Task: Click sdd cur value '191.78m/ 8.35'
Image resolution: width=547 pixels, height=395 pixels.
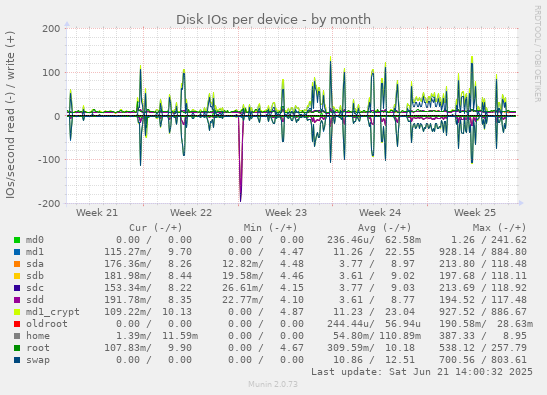Action: 148,300
